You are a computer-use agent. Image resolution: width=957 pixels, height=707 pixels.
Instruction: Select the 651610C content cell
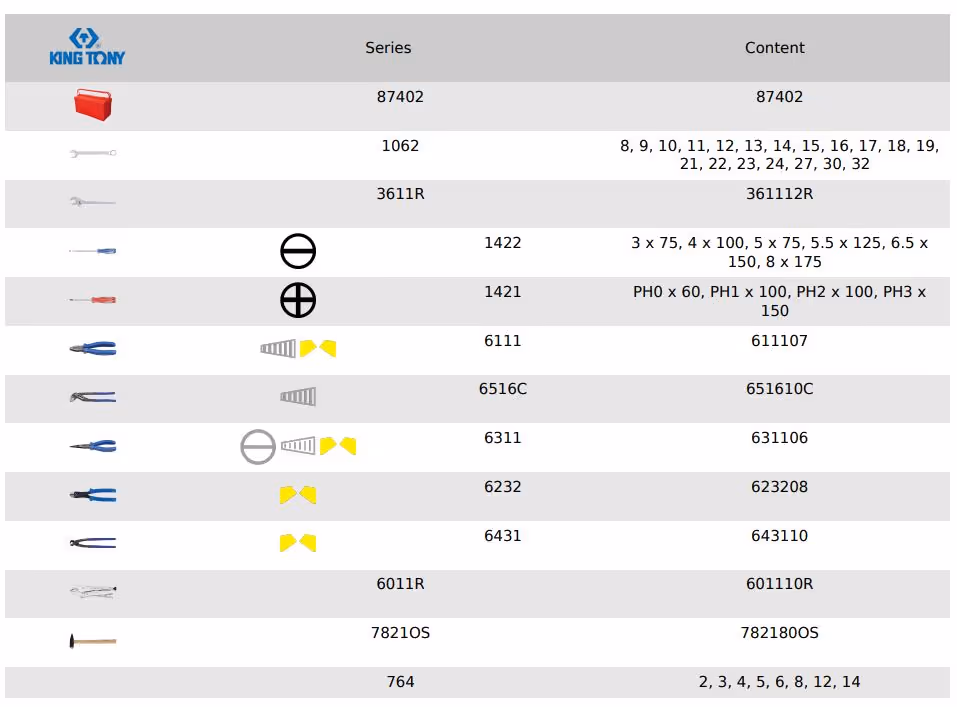(779, 389)
